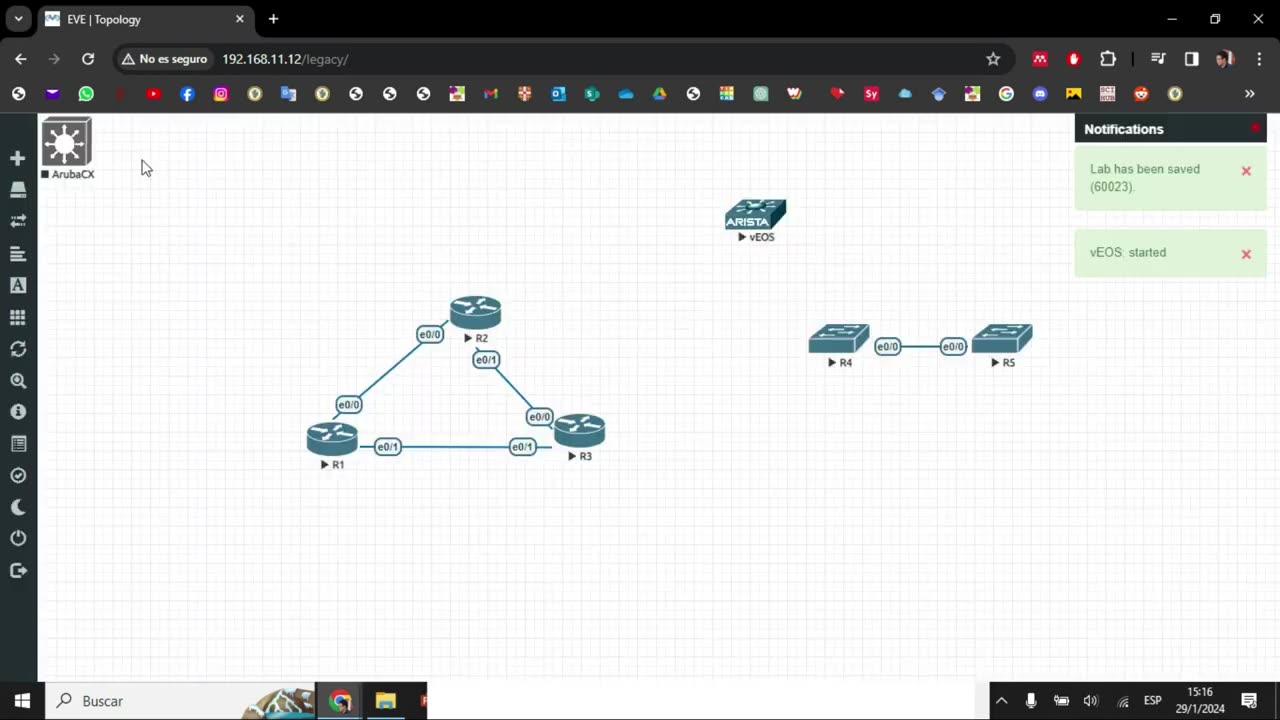The width and height of the screenshot is (1280, 720).
Task: Select router R3 node icon
Action: pyautogui.click(x=580, y=430)
